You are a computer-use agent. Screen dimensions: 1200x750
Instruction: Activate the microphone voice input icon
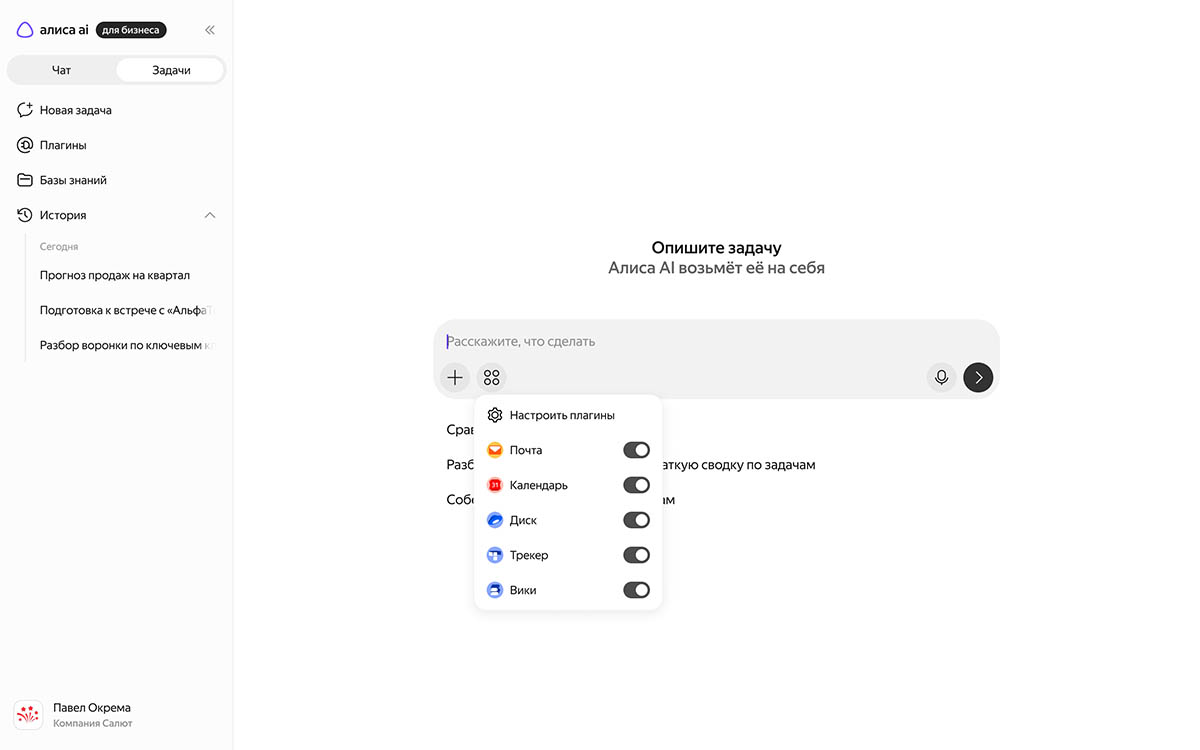coord(941,377)
